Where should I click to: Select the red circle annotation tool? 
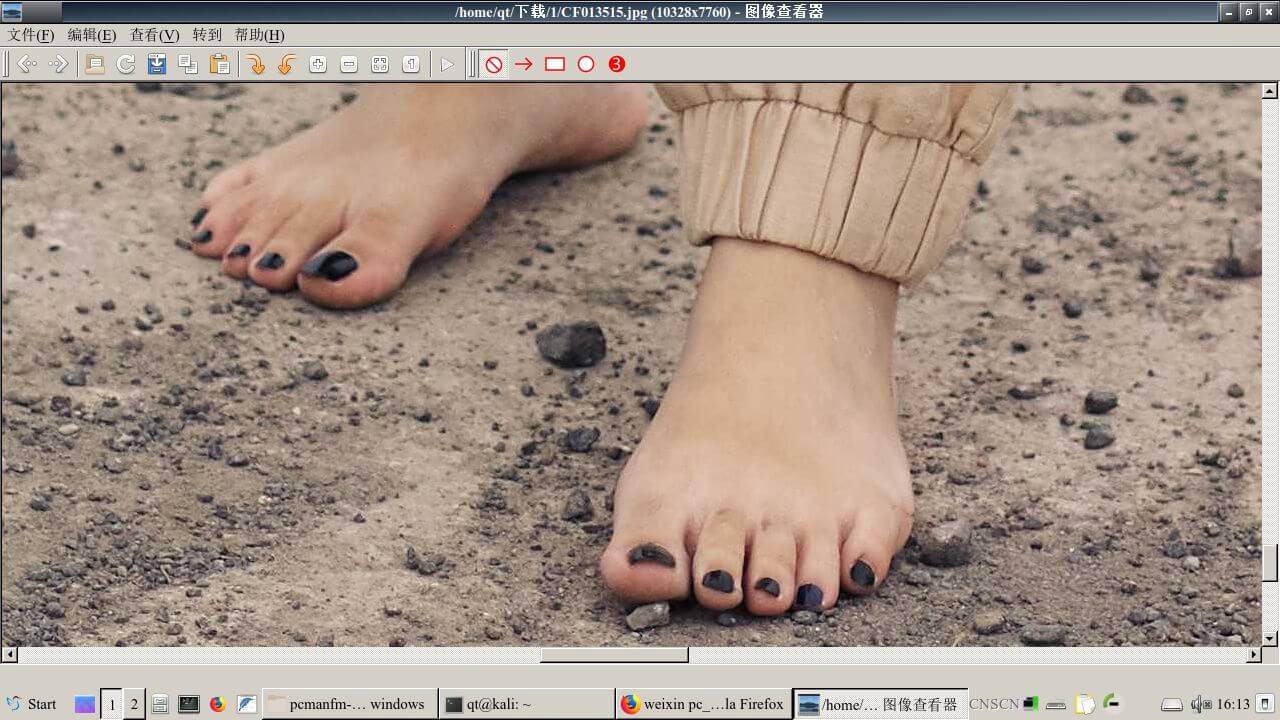(586, 64)
